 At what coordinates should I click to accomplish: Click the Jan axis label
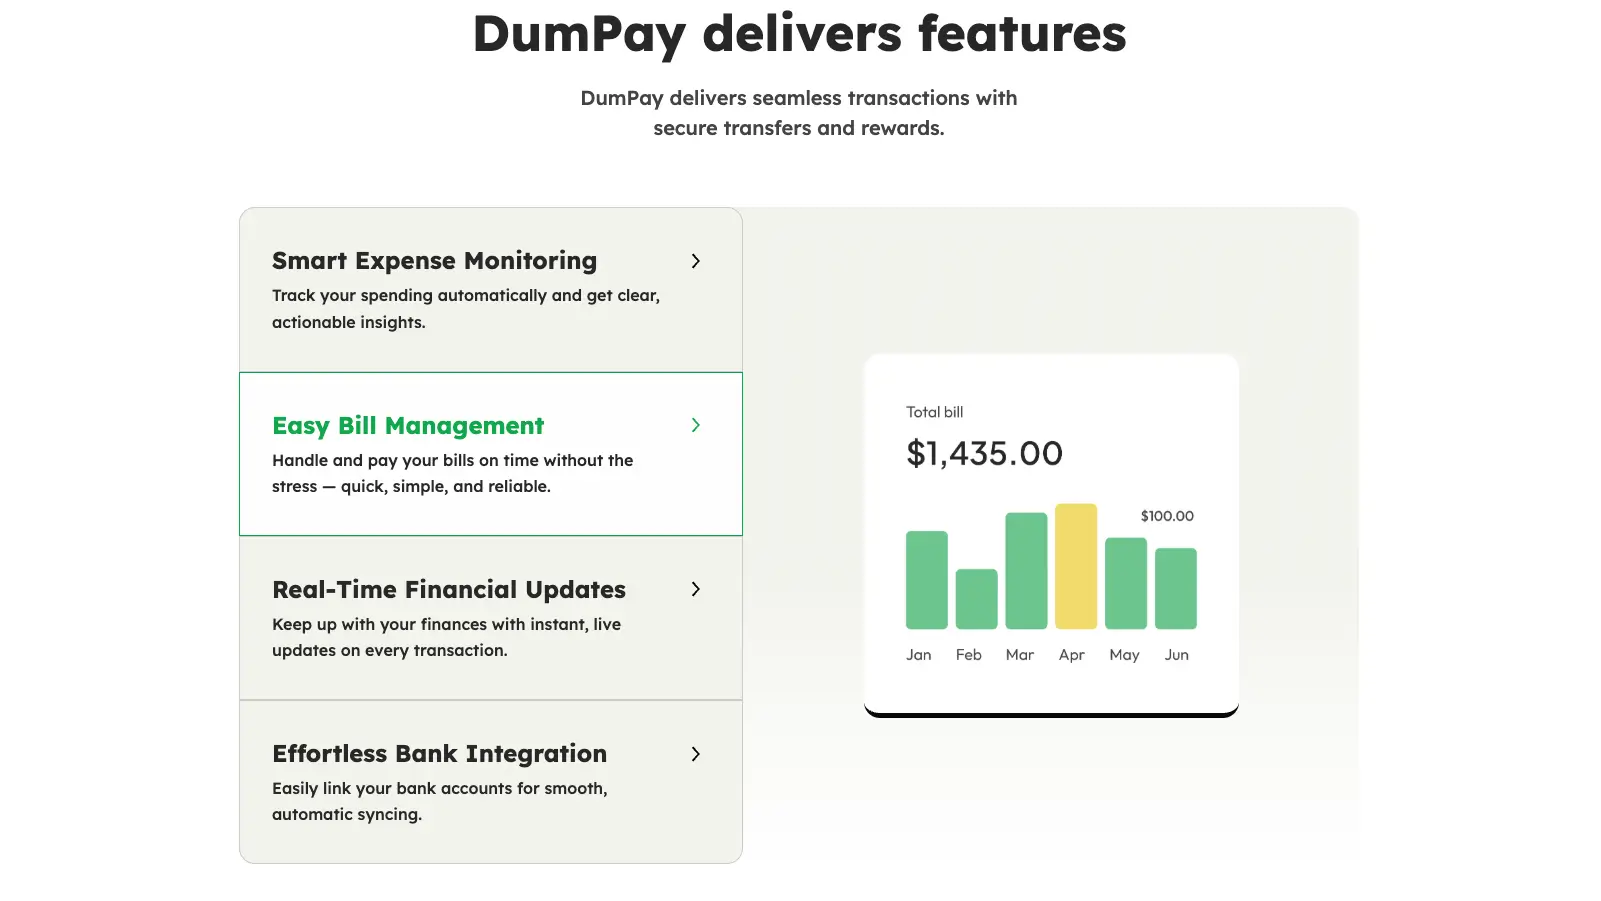[x=919, y=655]
